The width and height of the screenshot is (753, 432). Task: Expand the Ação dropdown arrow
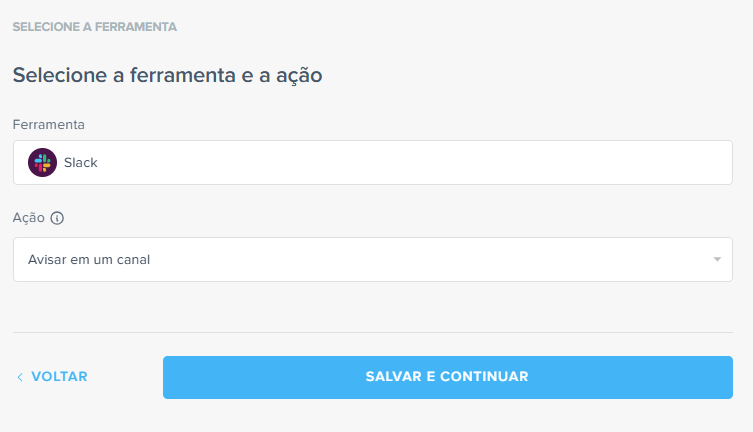(717, 260)
